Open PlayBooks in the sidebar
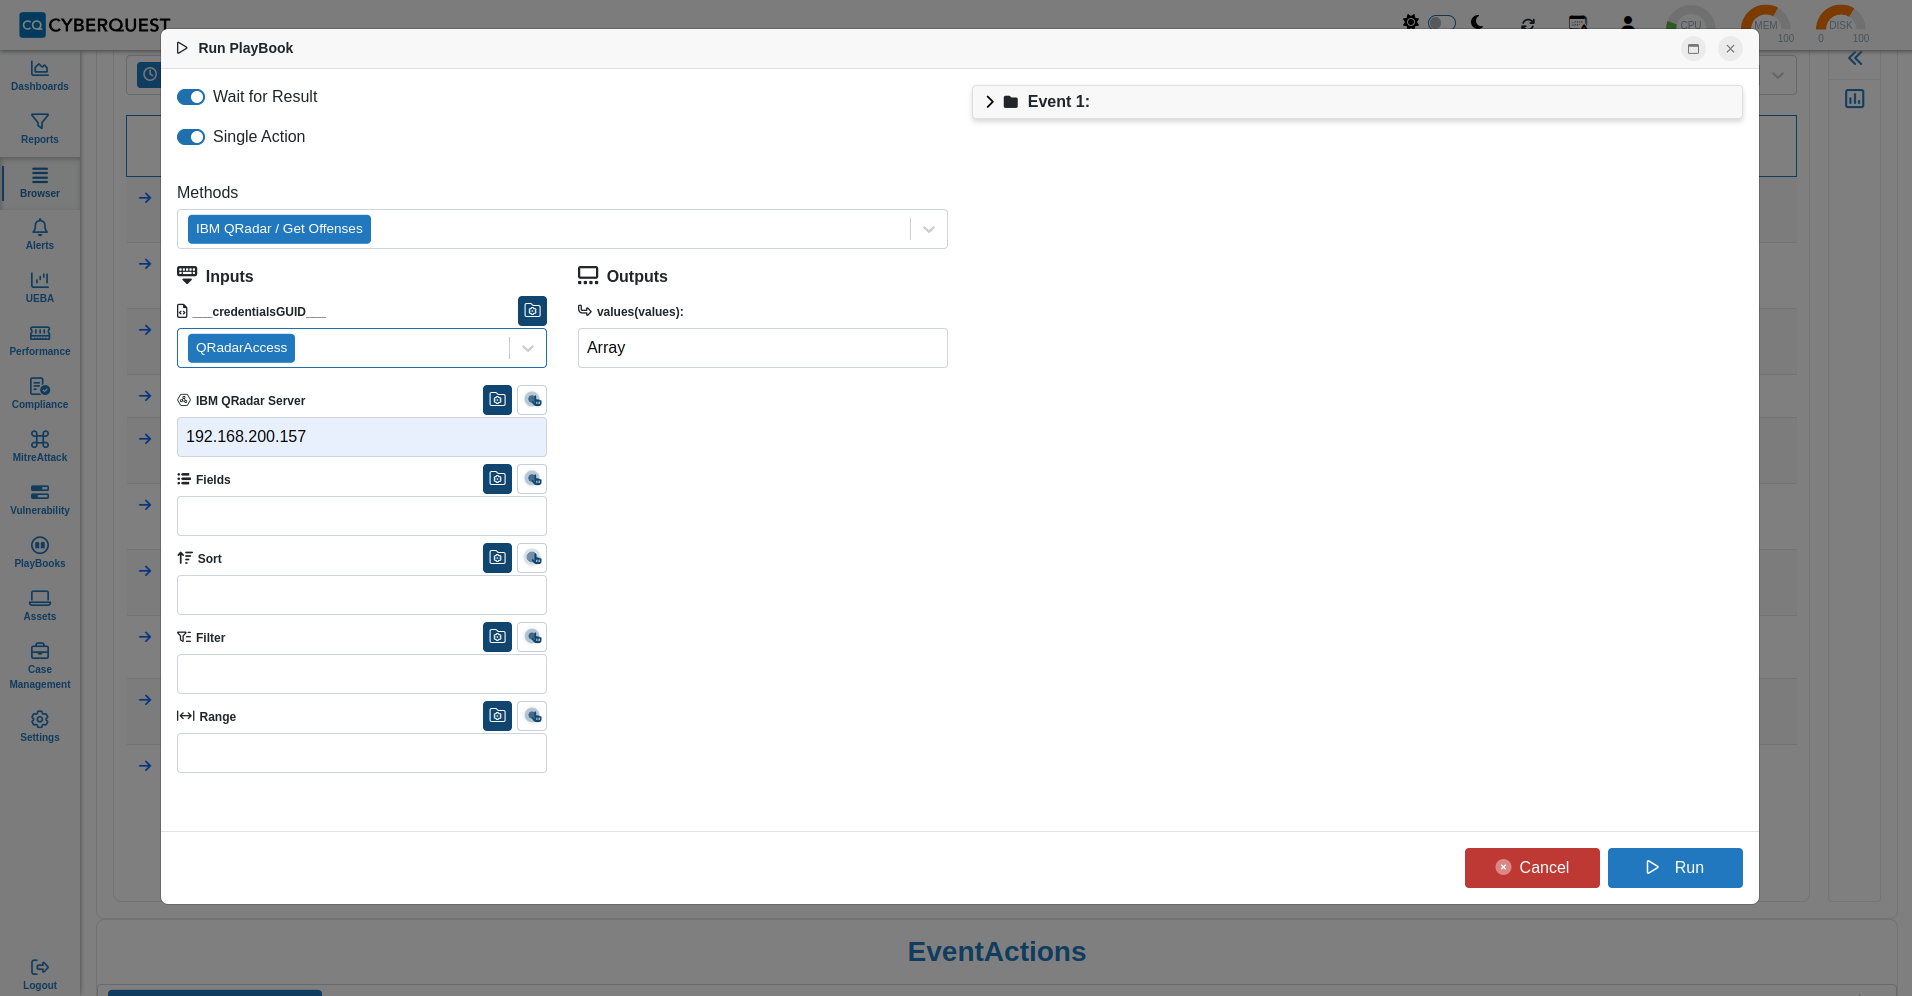This screenshot has height=996, width=1912. pos(40,553)
